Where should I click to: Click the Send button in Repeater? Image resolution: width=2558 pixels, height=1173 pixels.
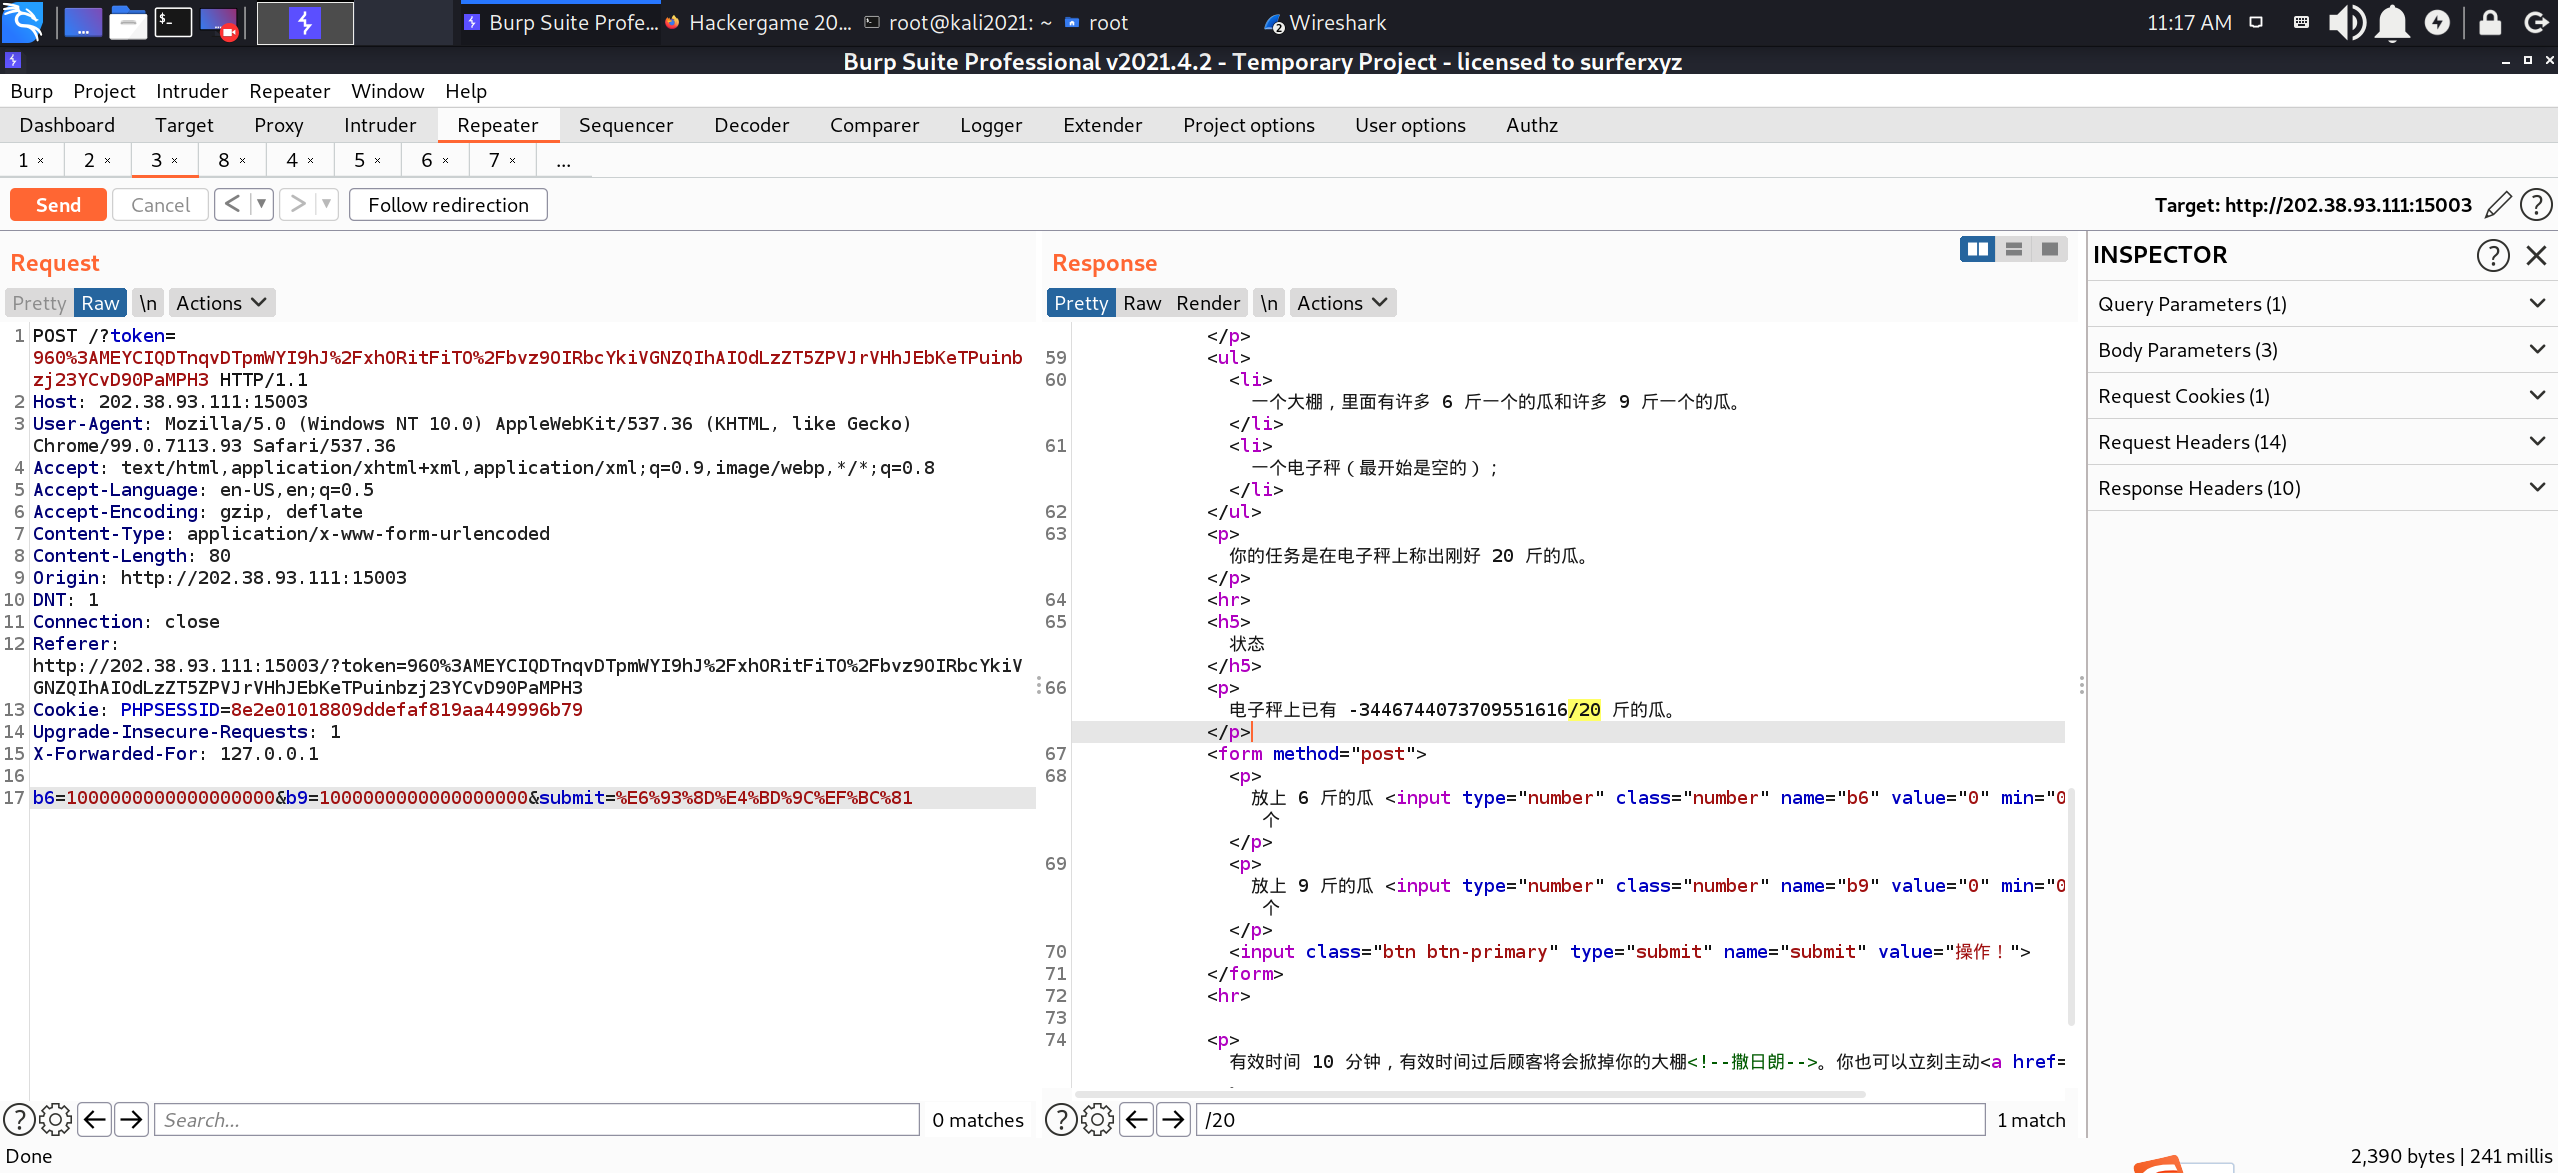(57, 204)
